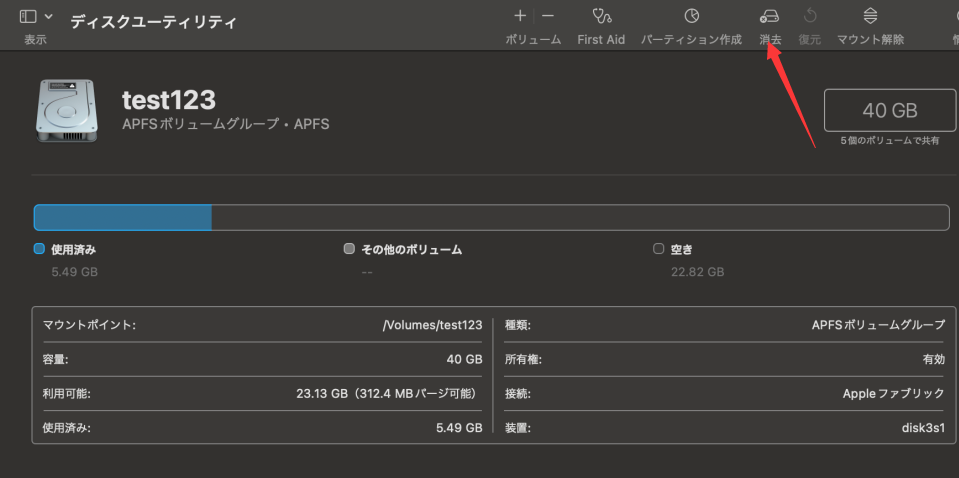The height and width of the screenshot is (478, 959).
Task: Click the 消去 erase icon
Action: coord(770,16)
